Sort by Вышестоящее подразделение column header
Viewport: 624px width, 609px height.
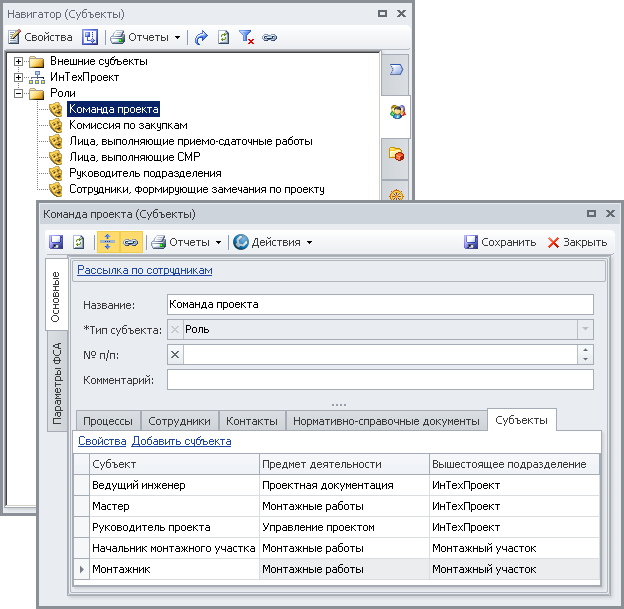(515, 464)
